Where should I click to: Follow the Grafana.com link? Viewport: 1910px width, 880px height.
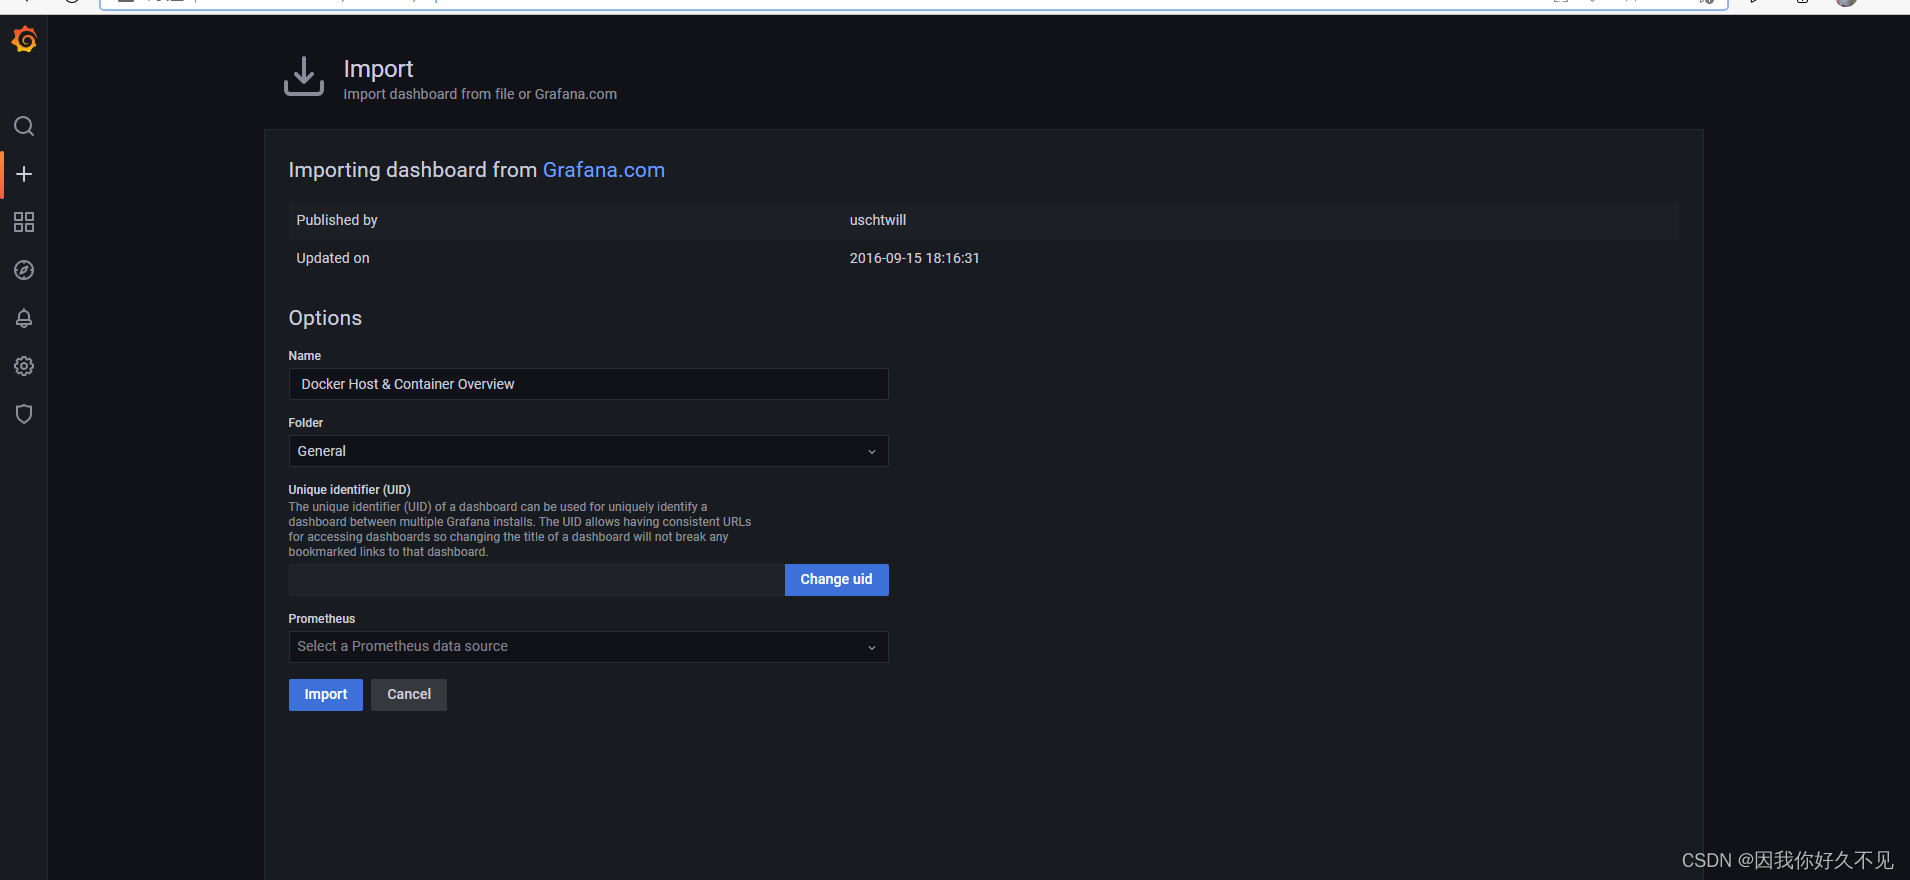(603, 170)
